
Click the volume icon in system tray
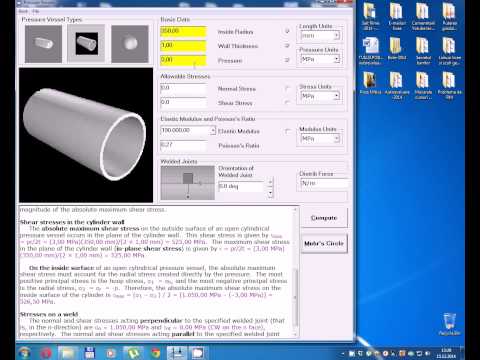tap(428, 353)
